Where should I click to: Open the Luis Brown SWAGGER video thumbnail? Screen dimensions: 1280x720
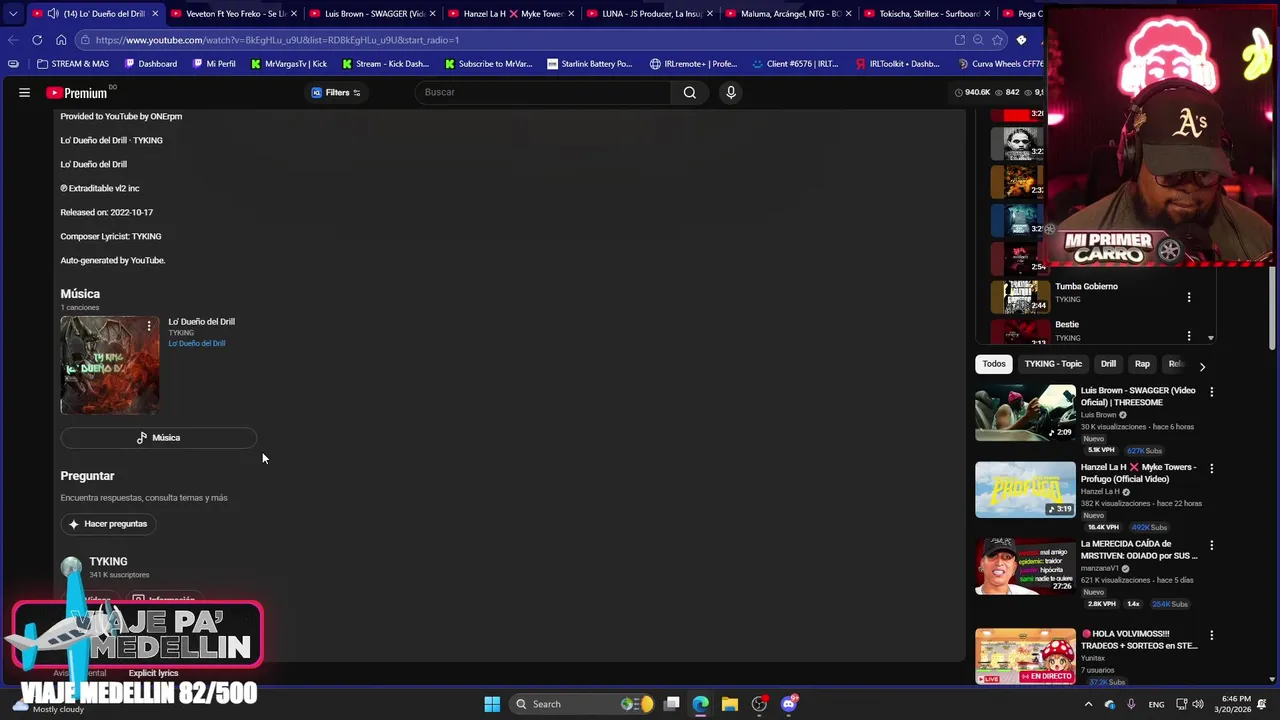(1025, 413)
